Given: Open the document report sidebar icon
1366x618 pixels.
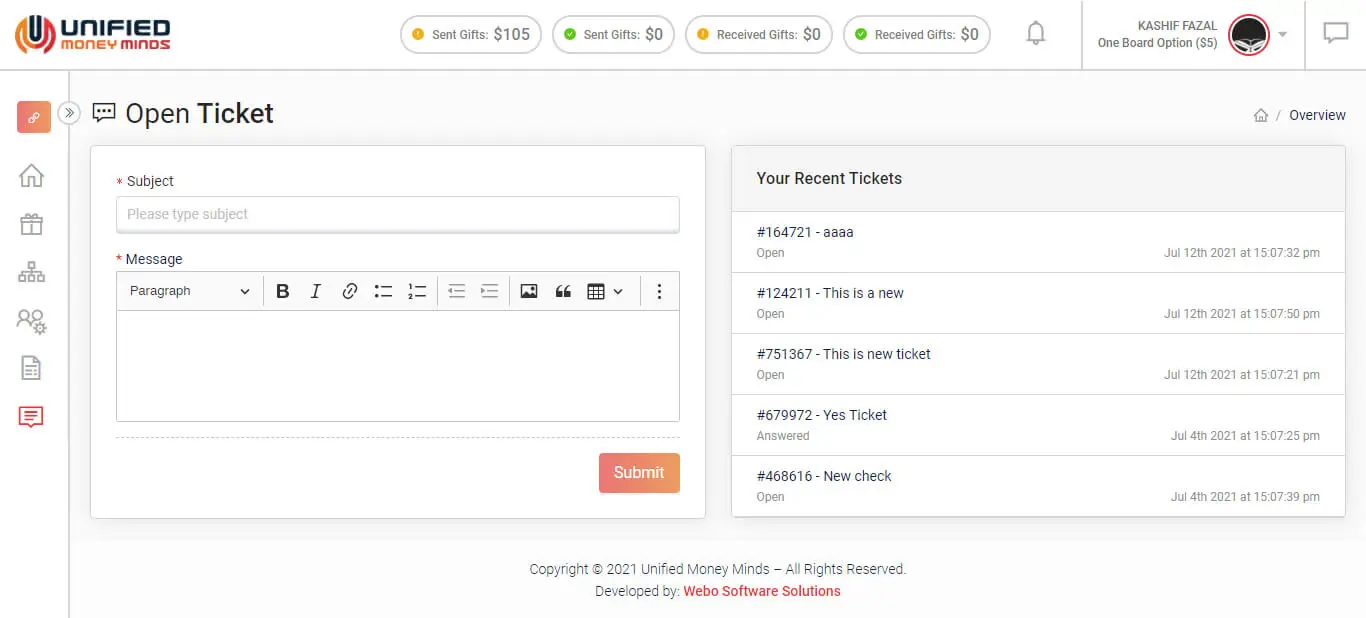Looking at the screenshot, I should [x=32, y=368].
